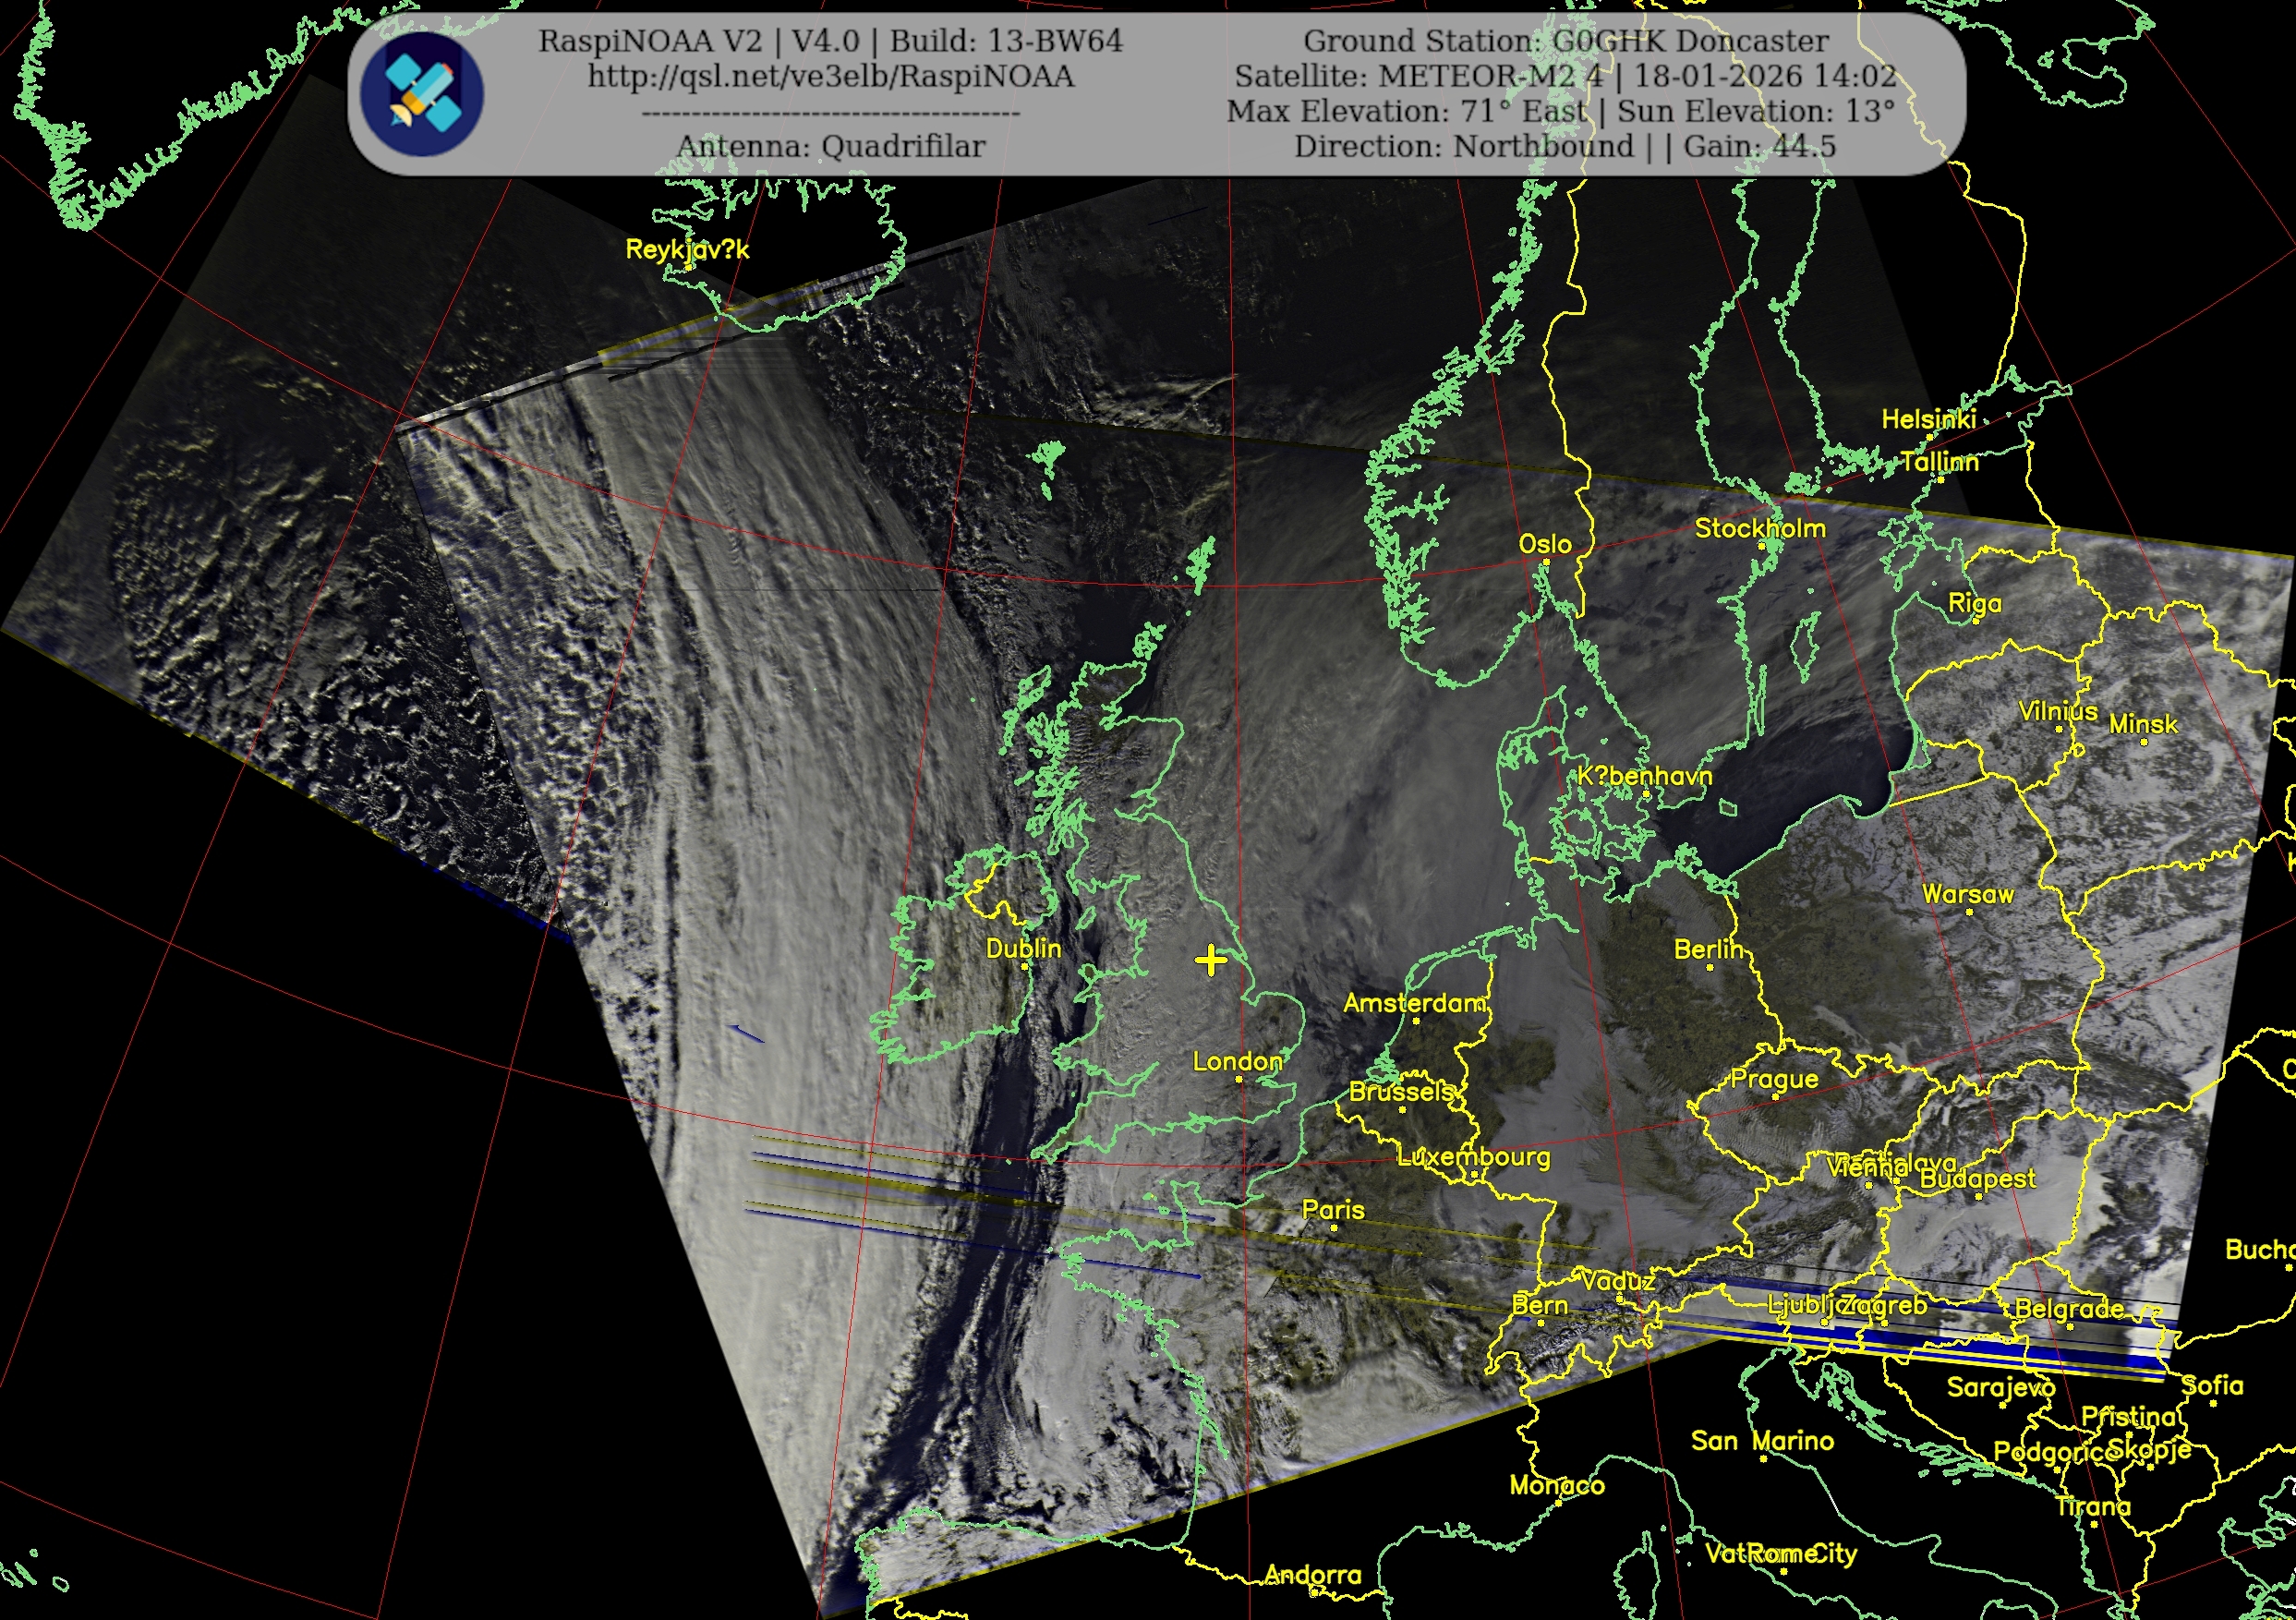Click the Amsterdam city label
Screen dimensions: 2296x1620
pyautogui.click(x=1414, y=1003)
